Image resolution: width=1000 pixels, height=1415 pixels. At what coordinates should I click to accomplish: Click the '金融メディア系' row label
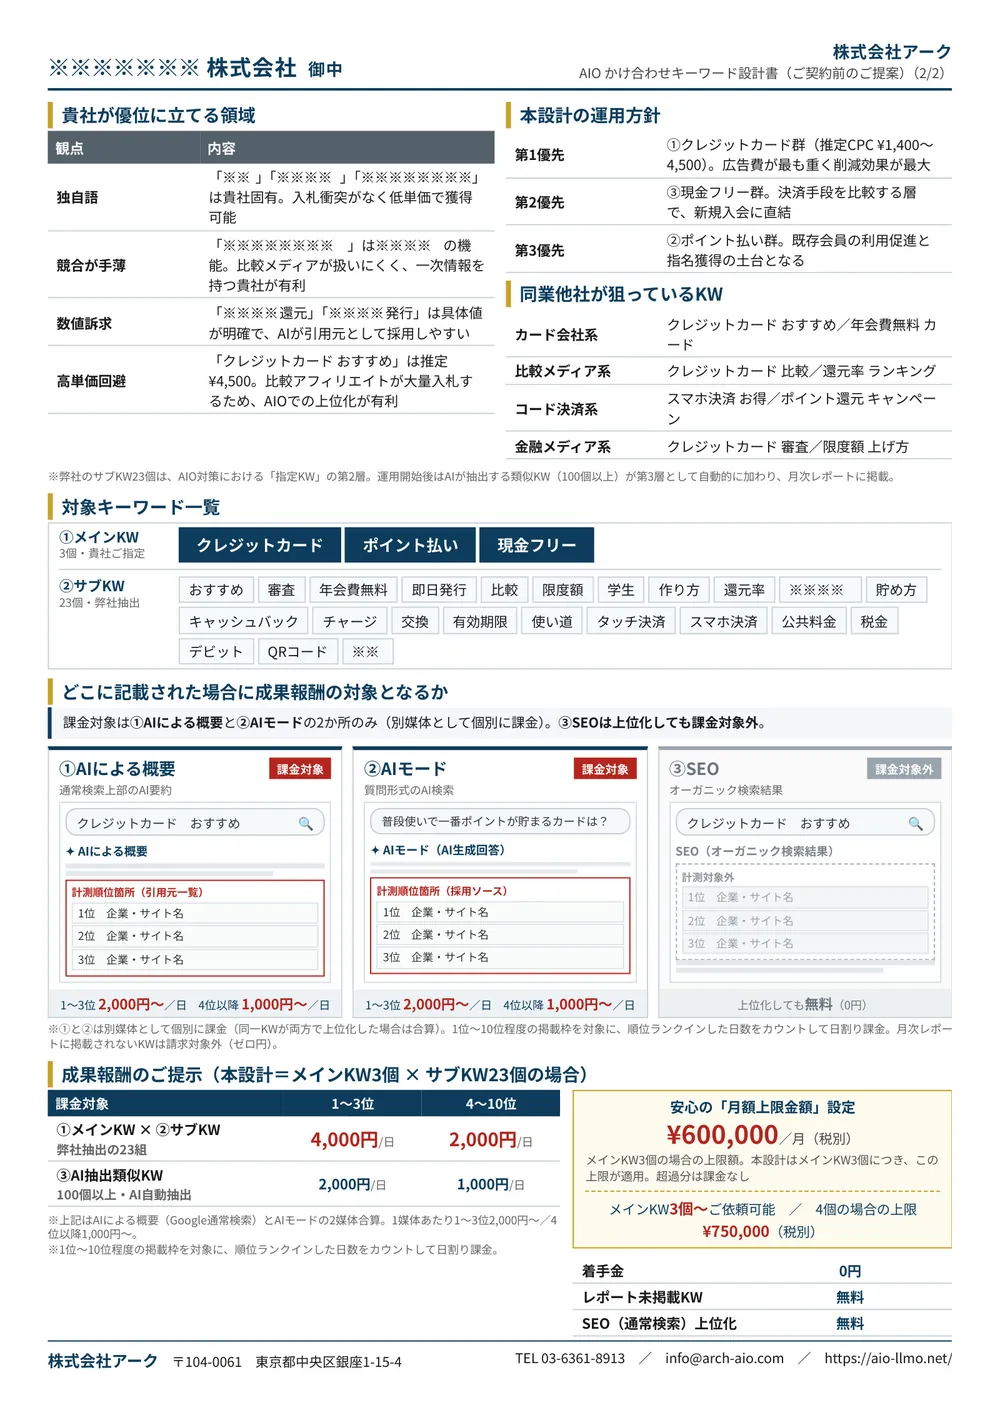(563, 447)
